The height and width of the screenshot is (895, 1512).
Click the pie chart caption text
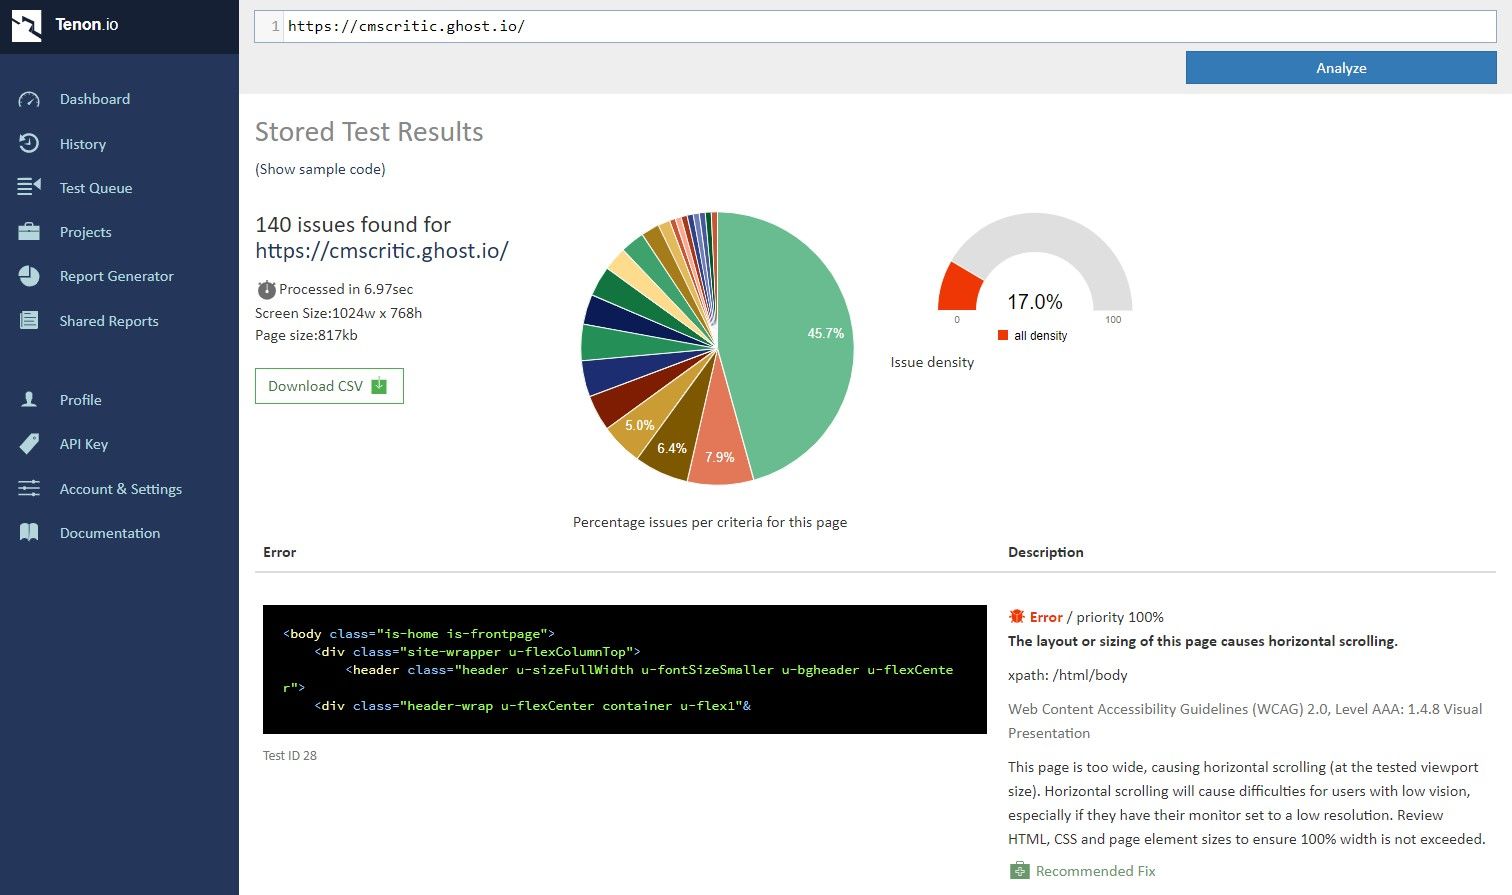pyautogui.click(x=710, y=522)
